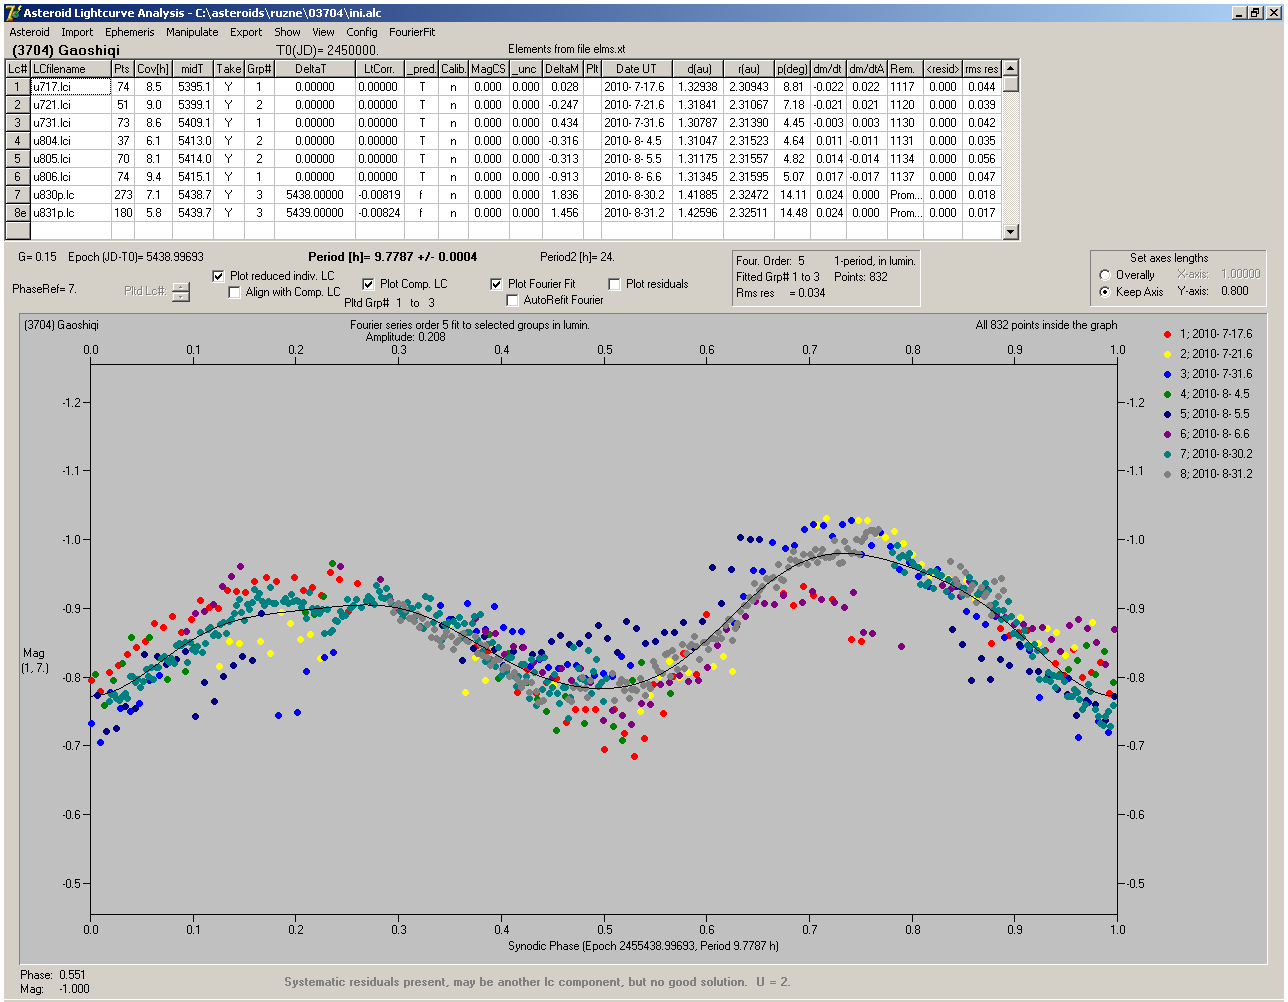Click the Amplitude: 0.208 text
The height and width of the screenshot is (1002, 1288).
[x=405, y=337]
